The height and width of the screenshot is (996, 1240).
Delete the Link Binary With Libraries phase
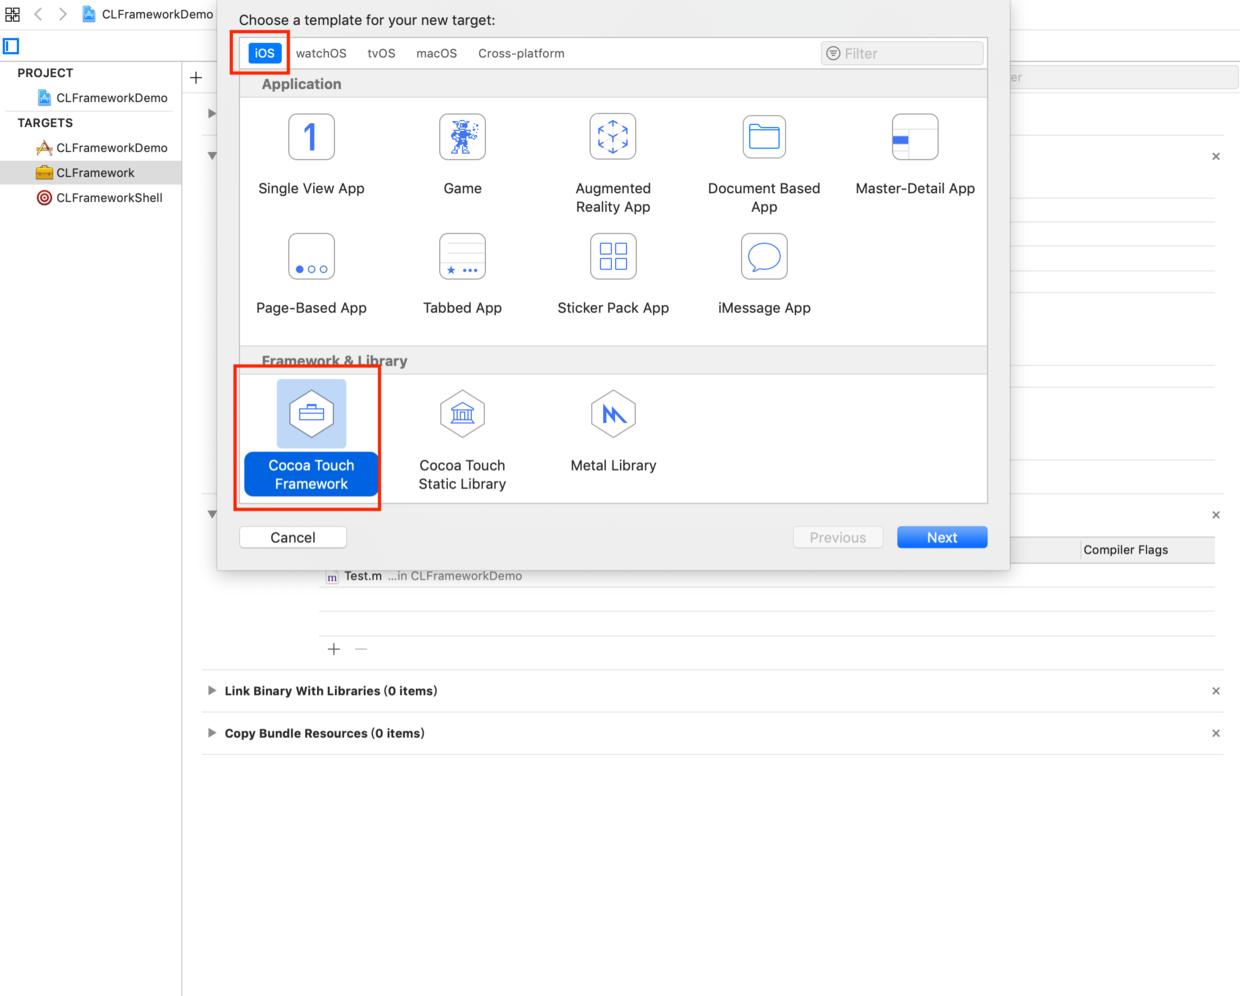(x=1216, y=691)
